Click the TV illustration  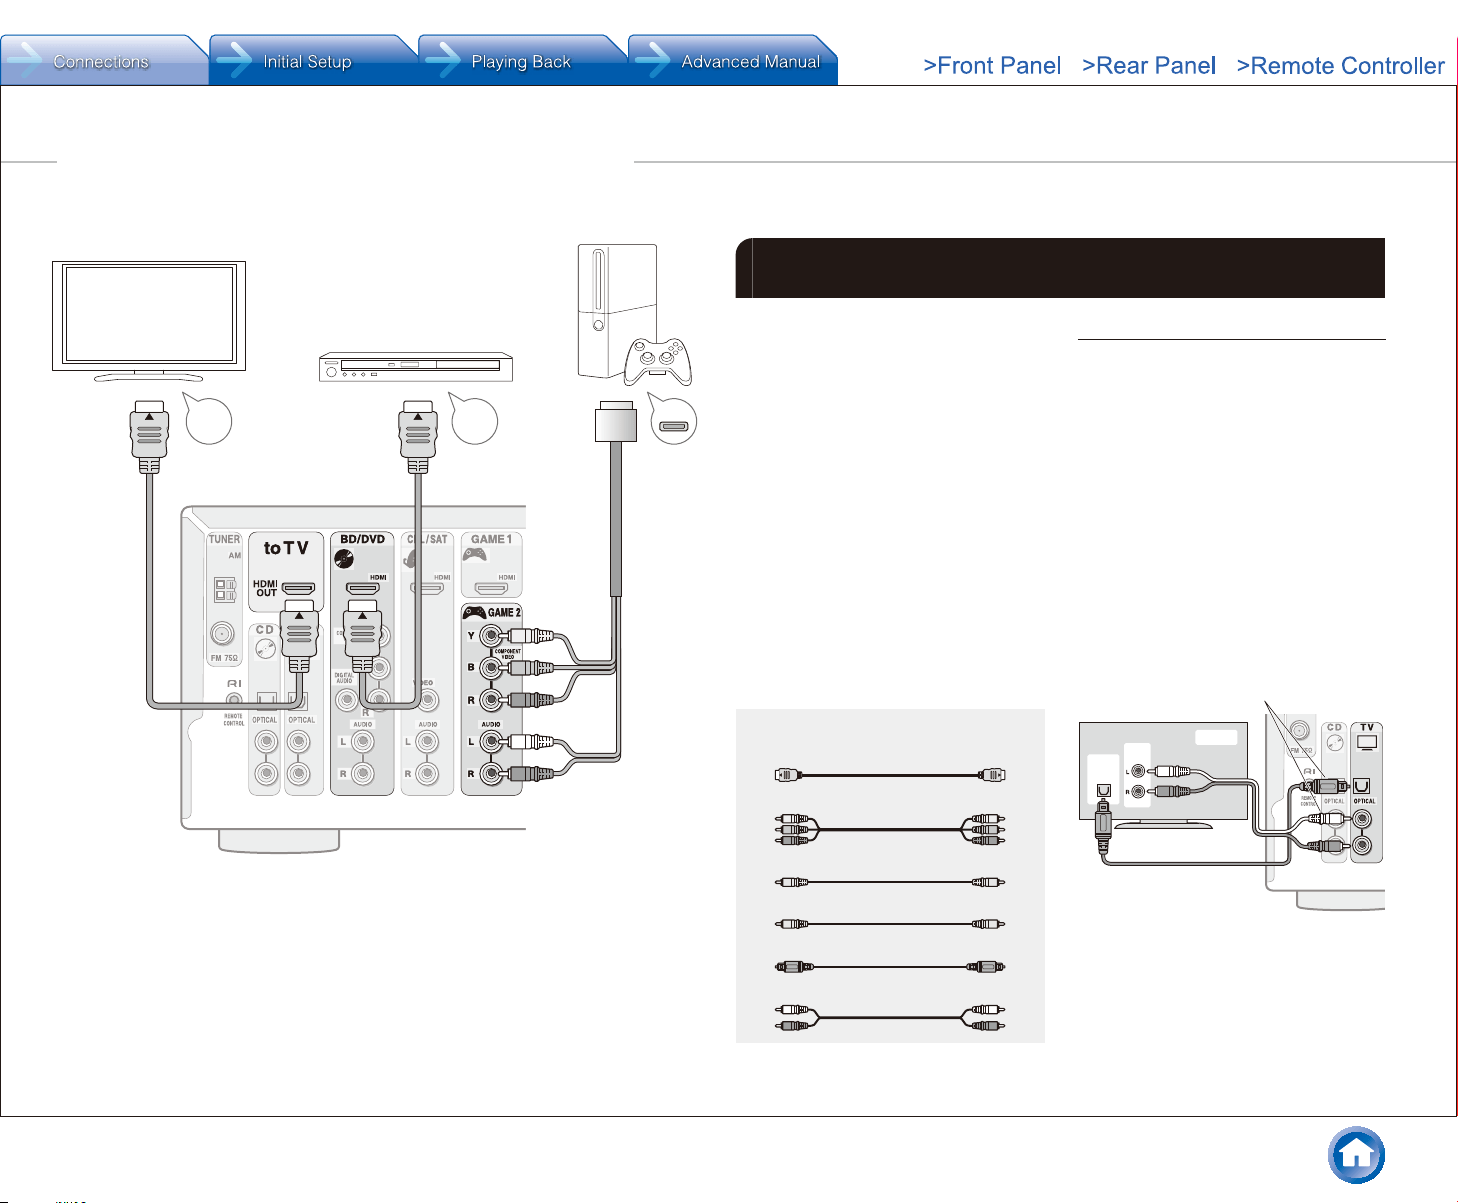pos(149,321)
